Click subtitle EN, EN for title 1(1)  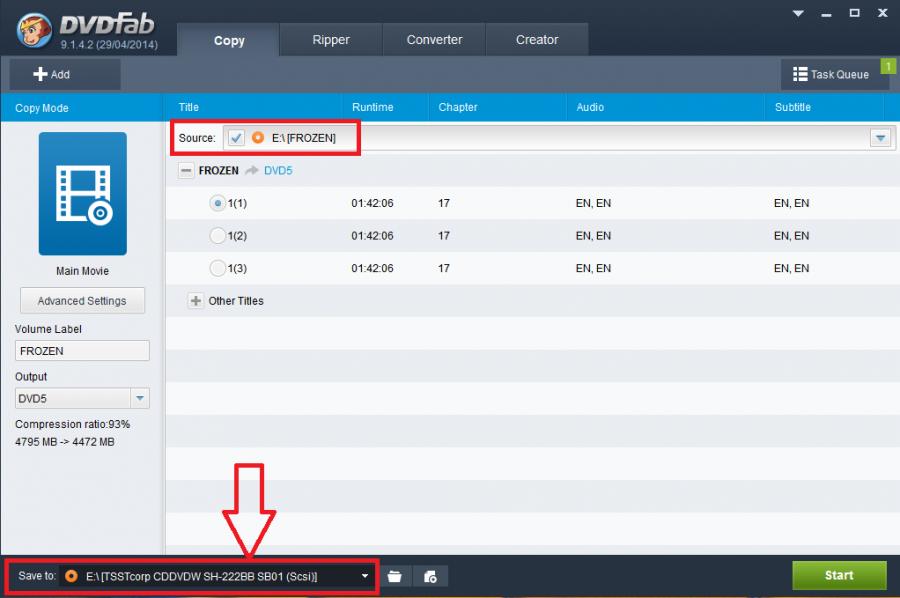coord(792,203)
